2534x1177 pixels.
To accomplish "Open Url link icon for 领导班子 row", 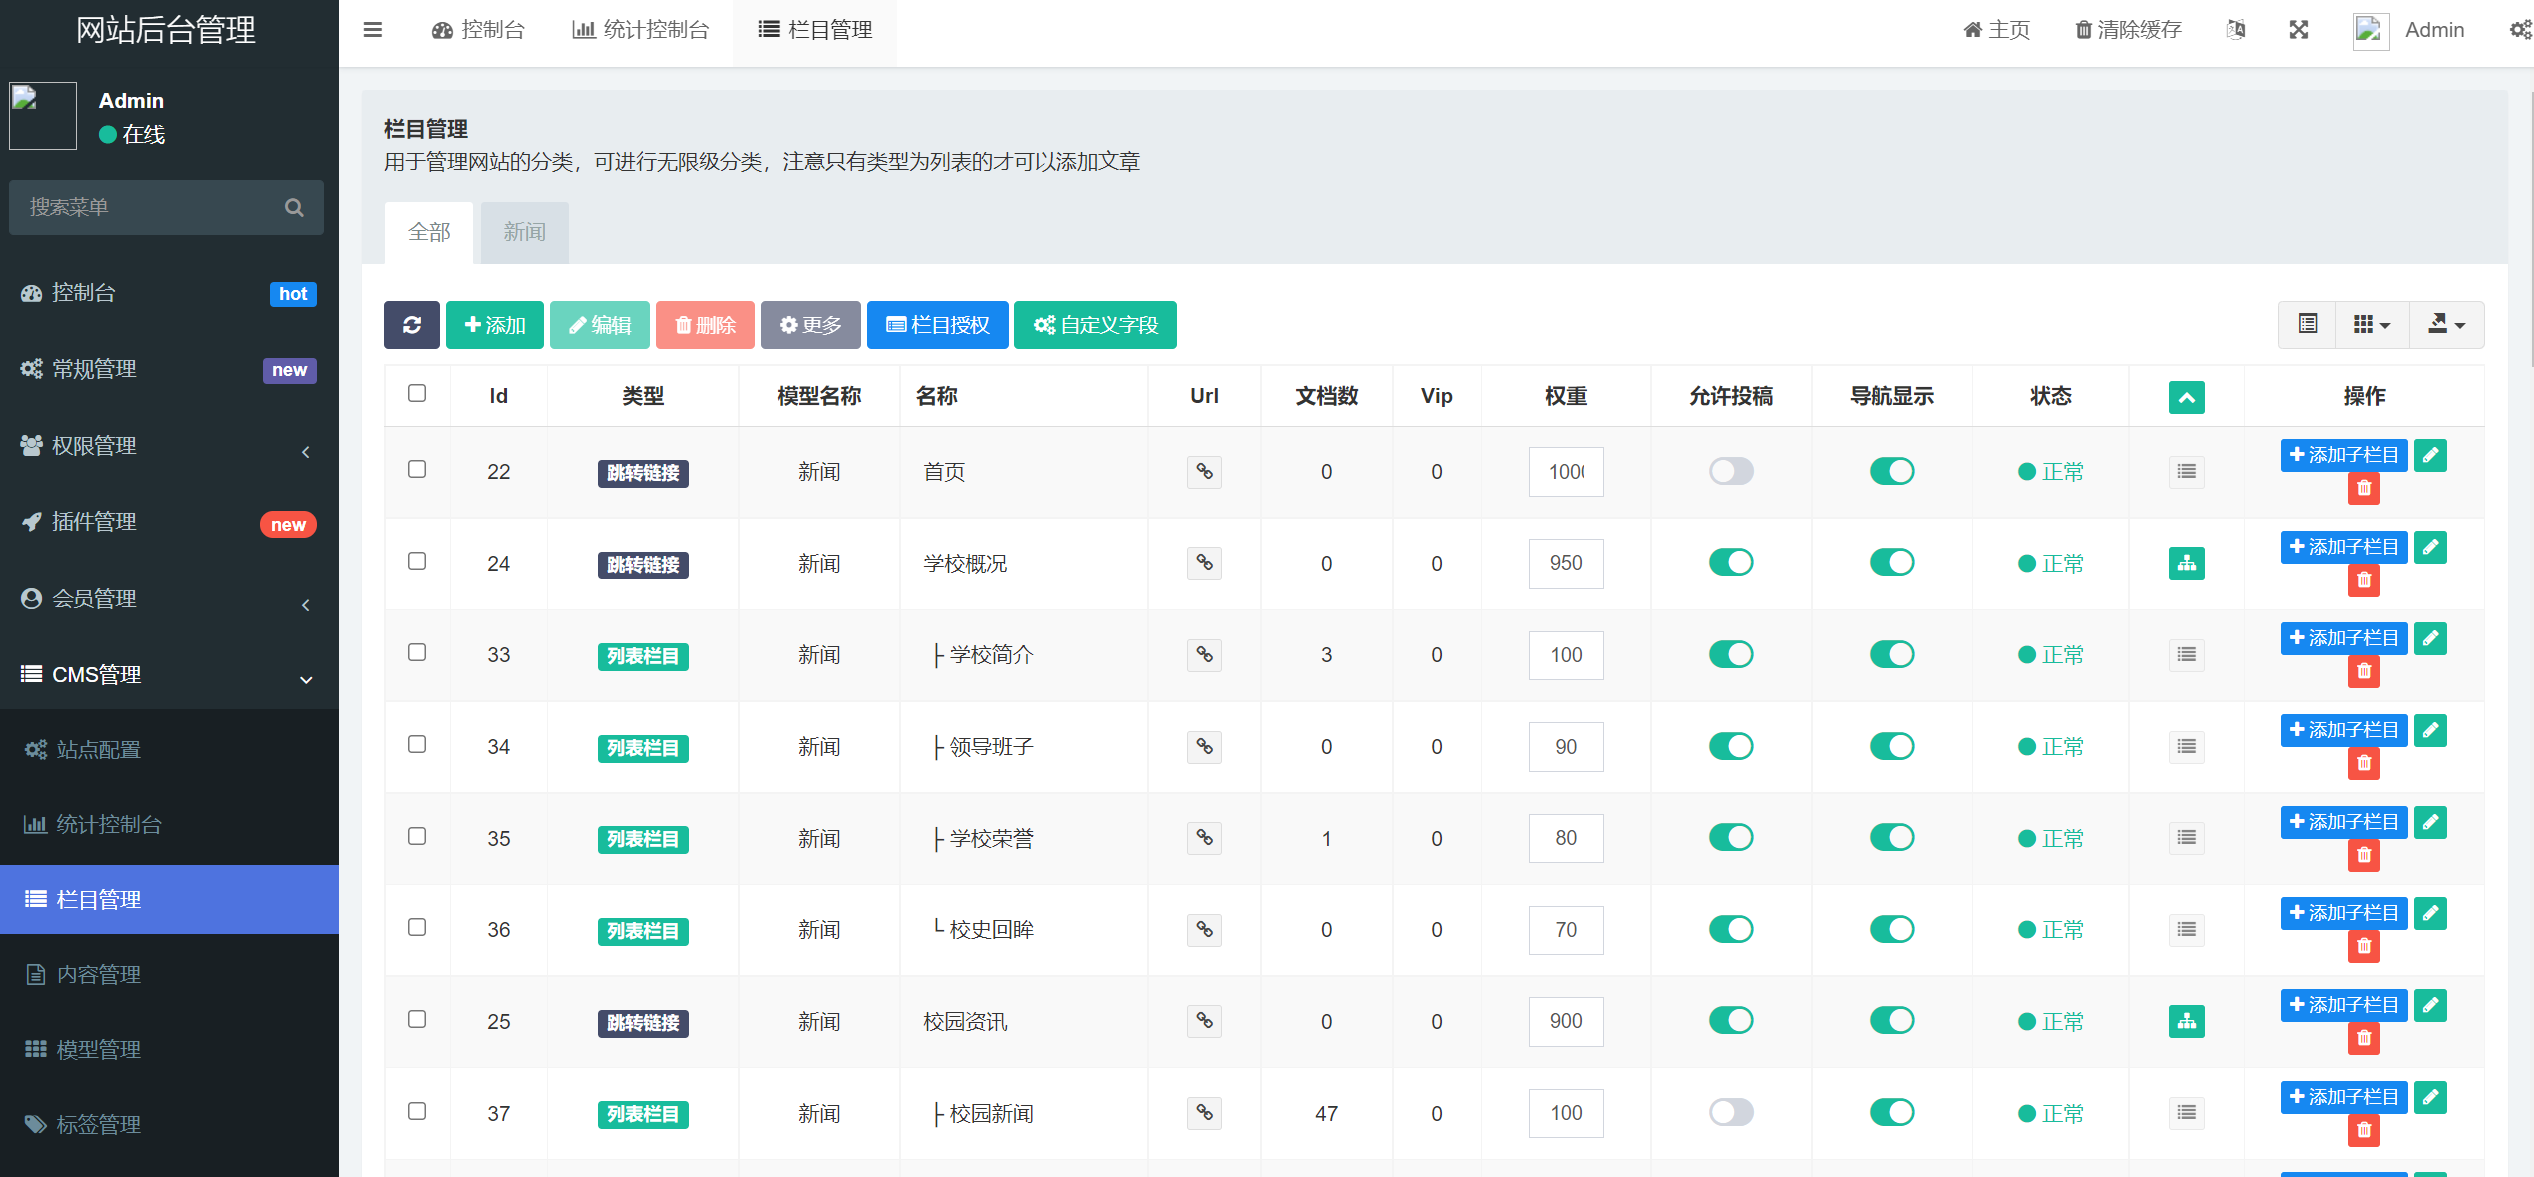I will (x=1205, y=747).
